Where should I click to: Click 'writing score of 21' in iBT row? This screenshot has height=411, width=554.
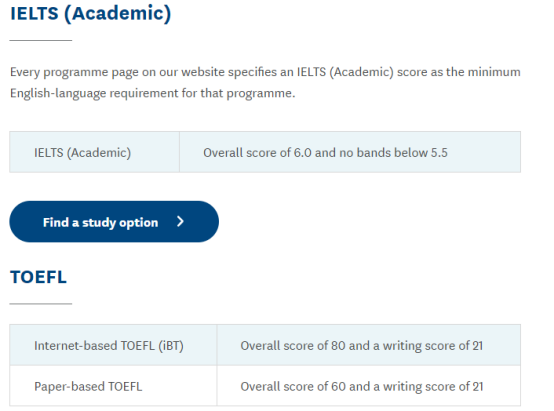pyautogui.click(x=433, y=346)
